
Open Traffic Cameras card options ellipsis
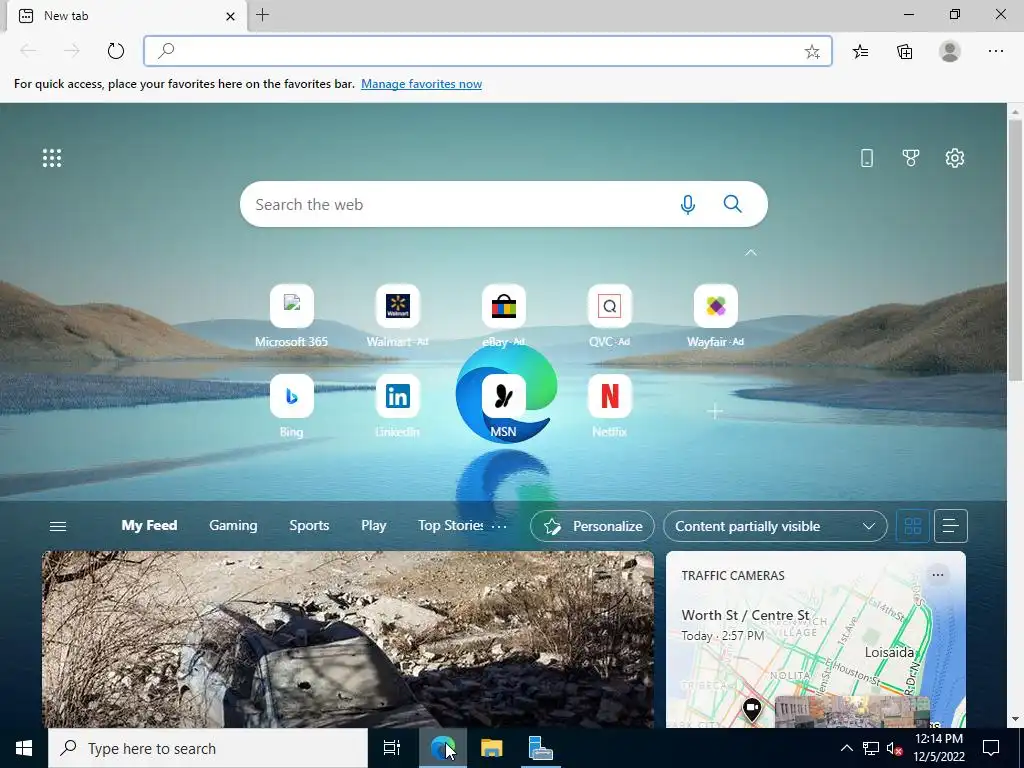point(938,575)
